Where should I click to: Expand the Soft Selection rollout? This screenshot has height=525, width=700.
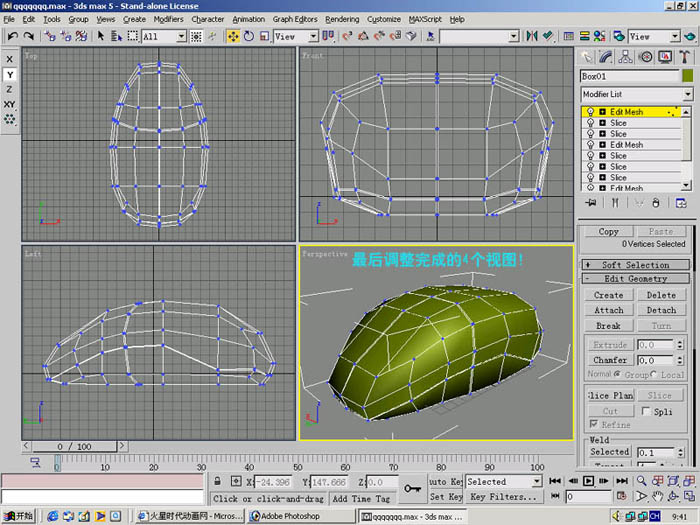pyautogui.click(x=636, y=265)
